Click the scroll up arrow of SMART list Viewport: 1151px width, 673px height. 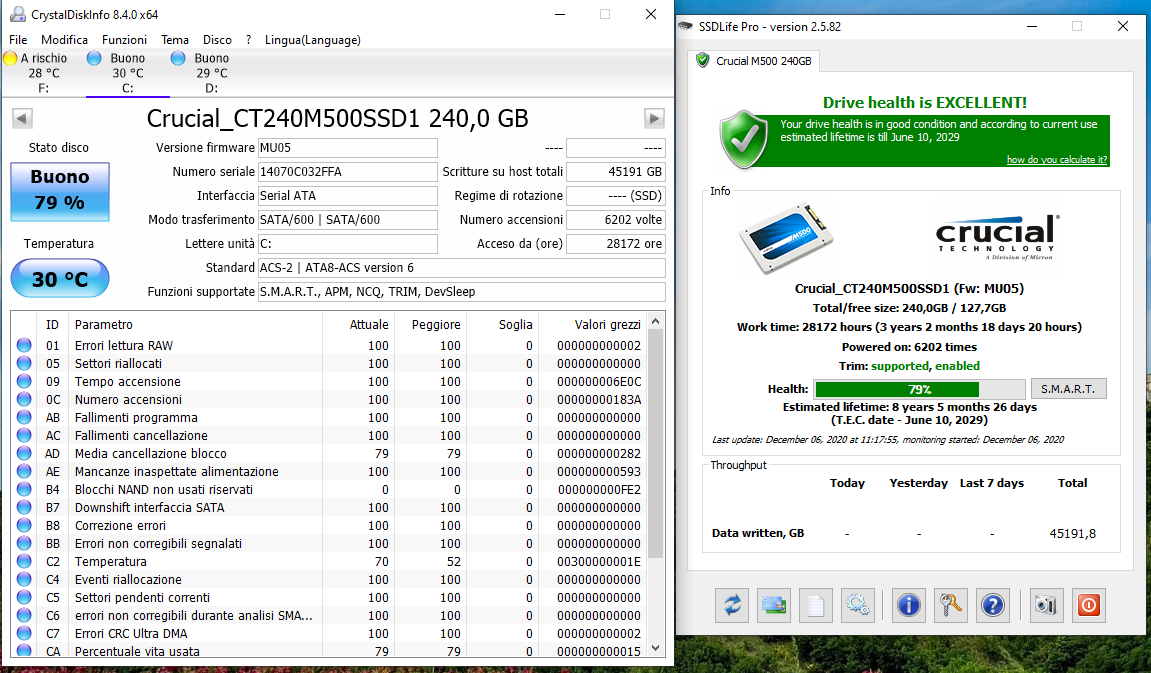(x=656, y=321)
